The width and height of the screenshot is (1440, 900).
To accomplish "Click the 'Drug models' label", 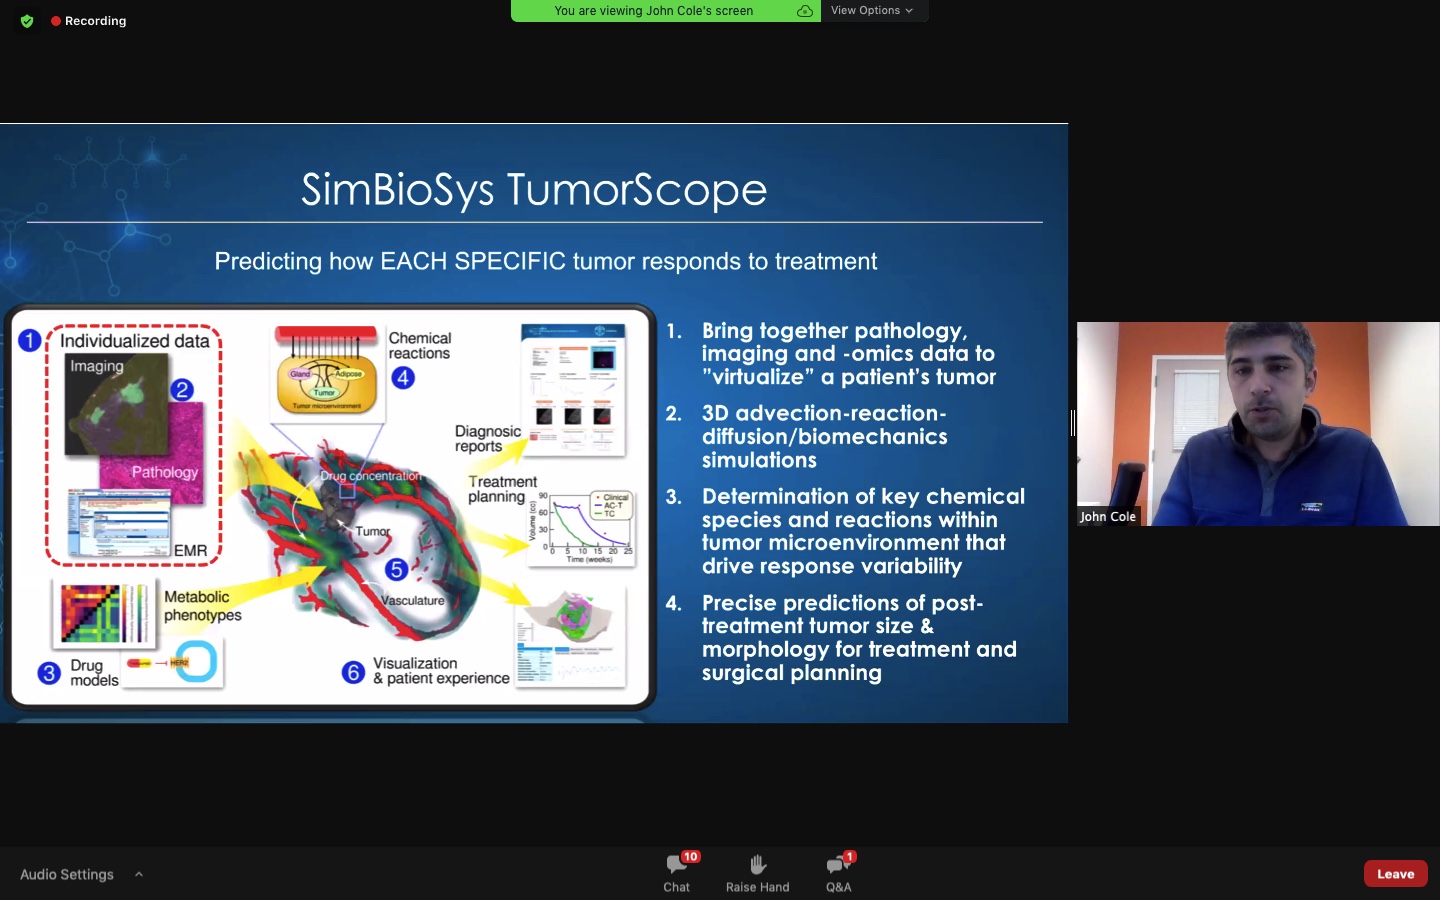I will click(94, 673).
